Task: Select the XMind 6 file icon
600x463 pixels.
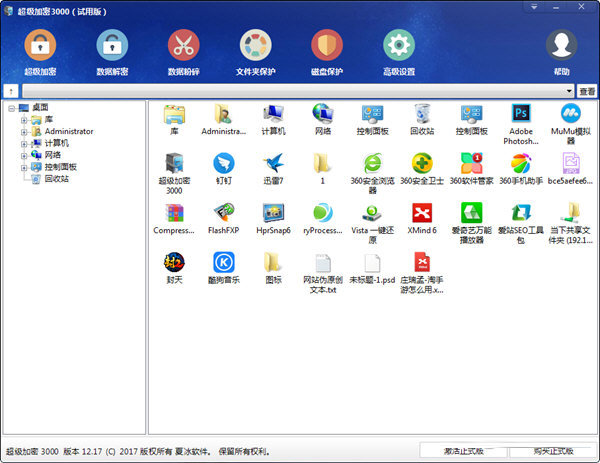Action: [x=421, y=212]
